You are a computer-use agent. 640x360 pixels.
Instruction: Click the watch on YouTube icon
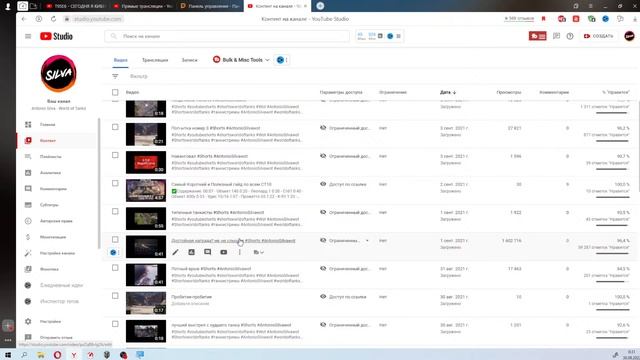pyautogui.click(x=224, y=252)
